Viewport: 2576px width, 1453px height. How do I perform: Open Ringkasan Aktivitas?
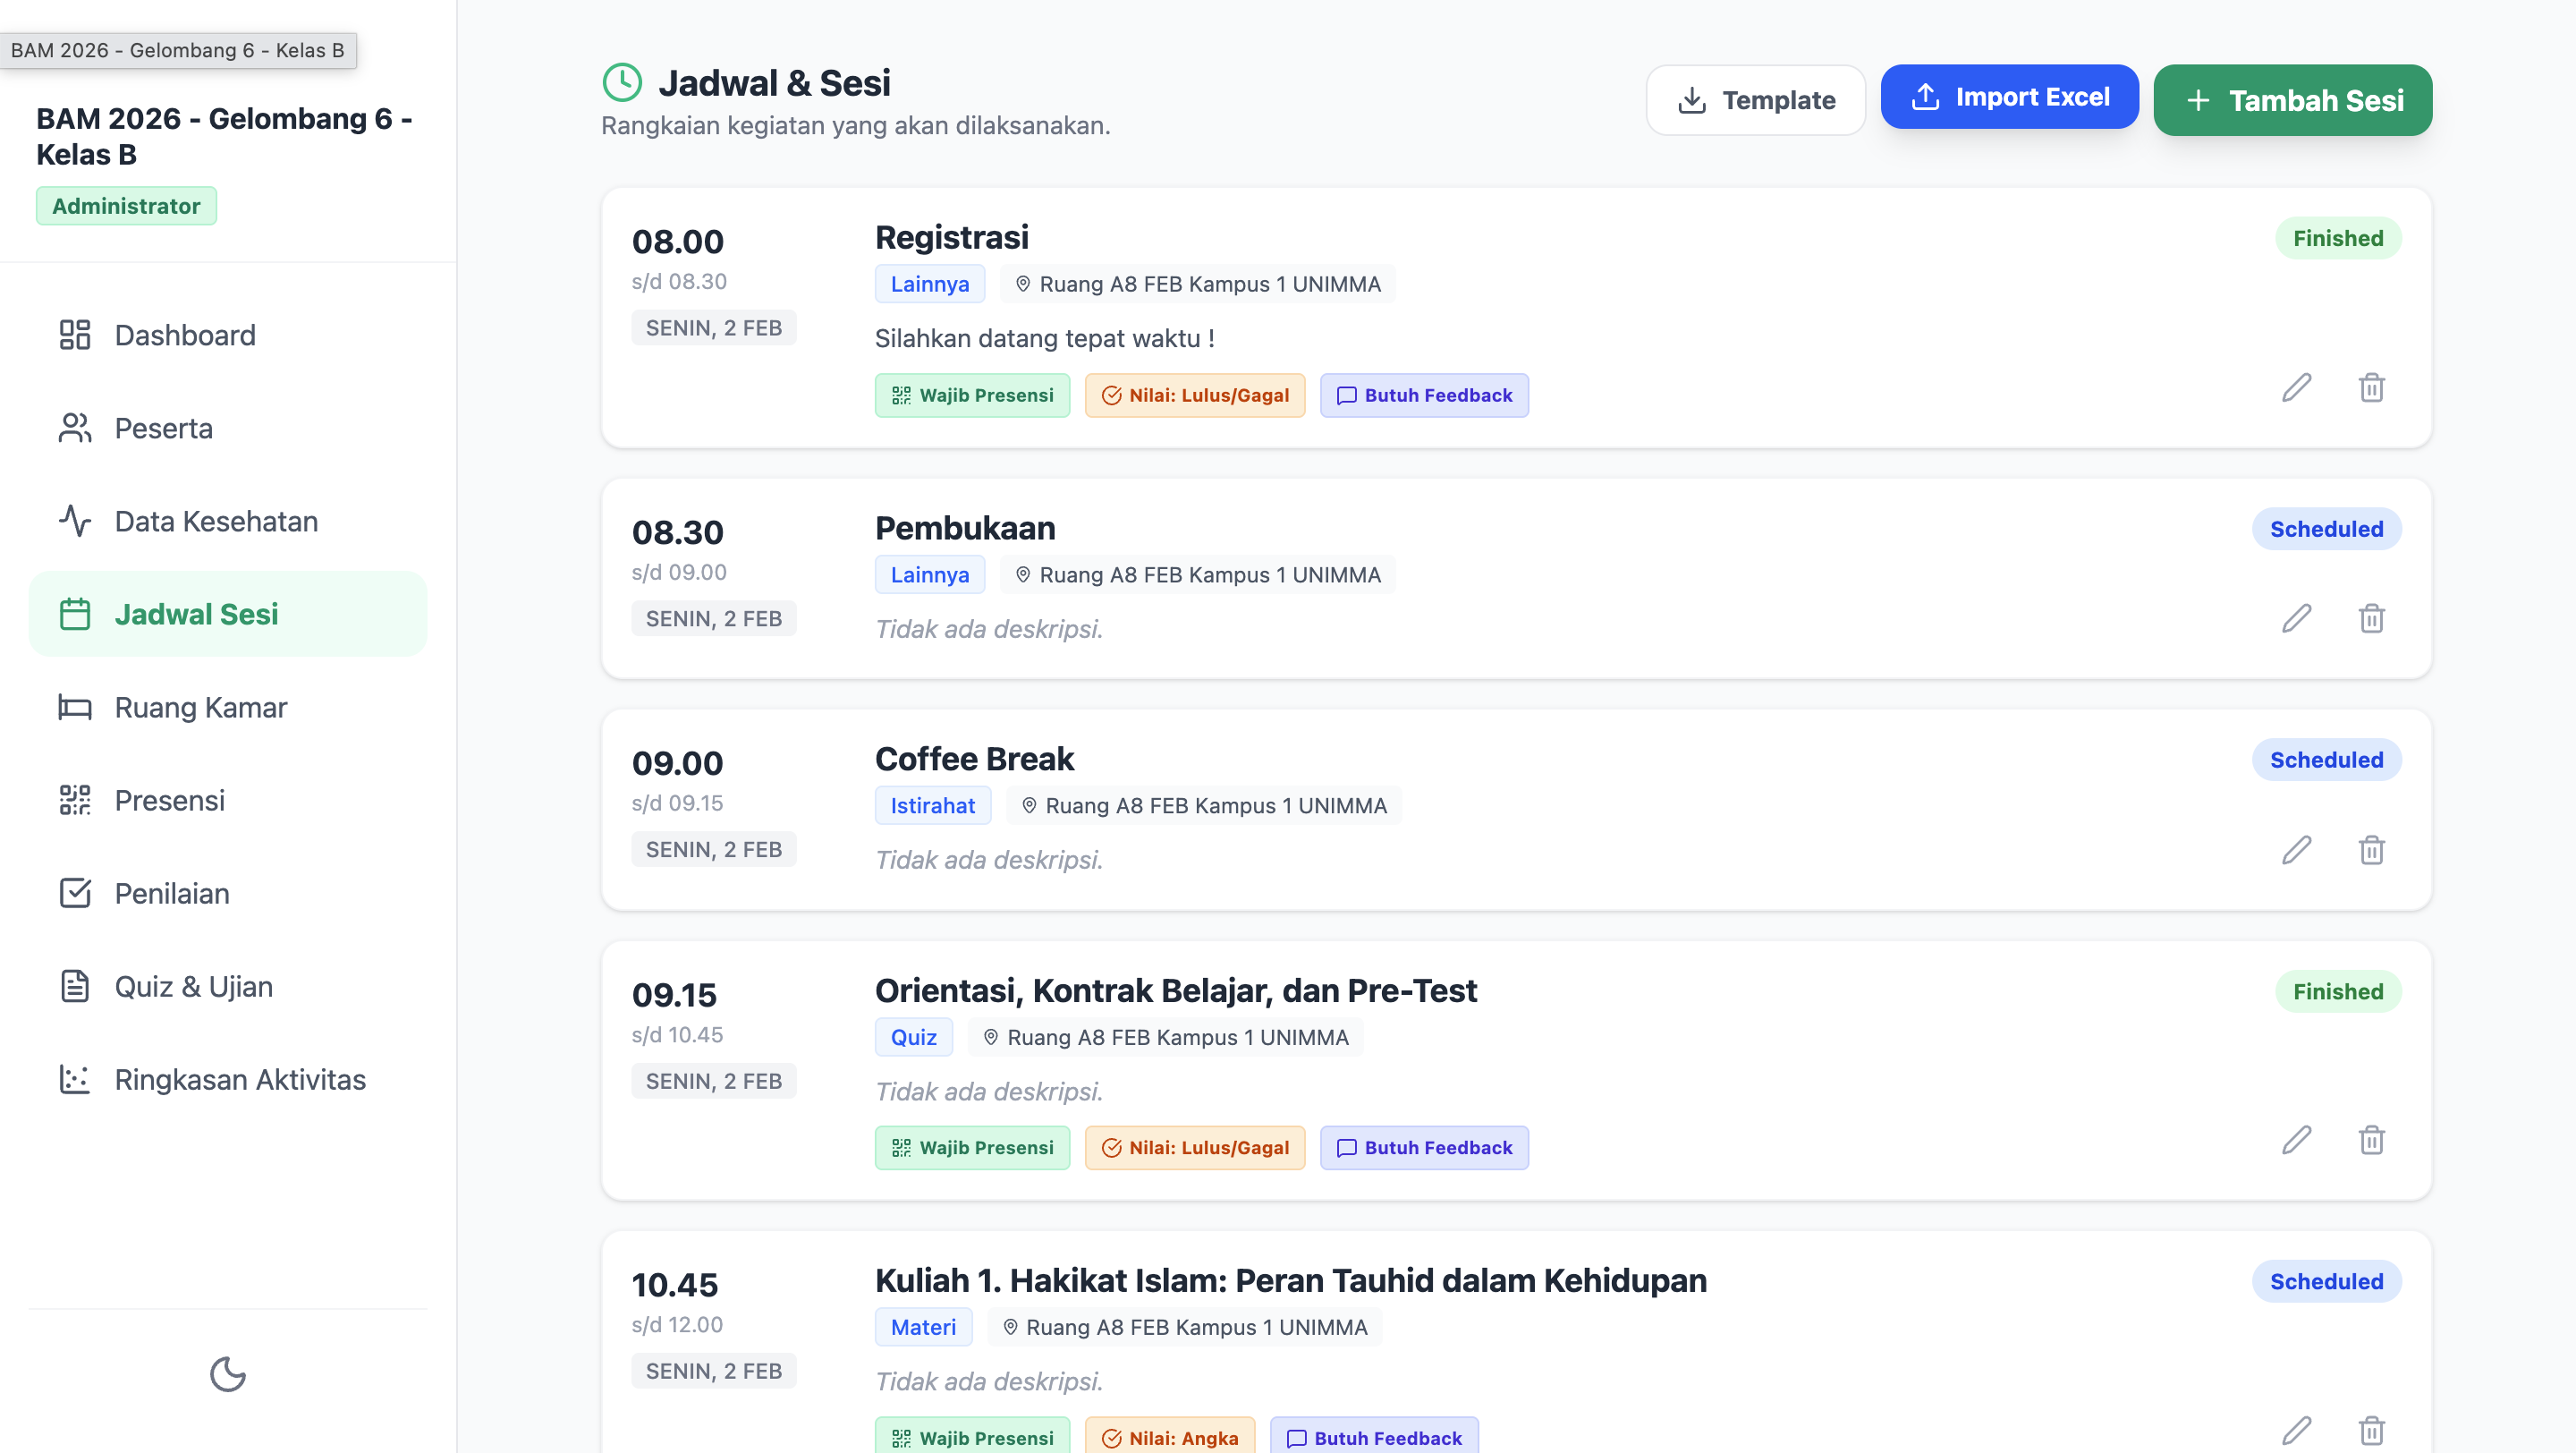click(x=228, y=1079)
